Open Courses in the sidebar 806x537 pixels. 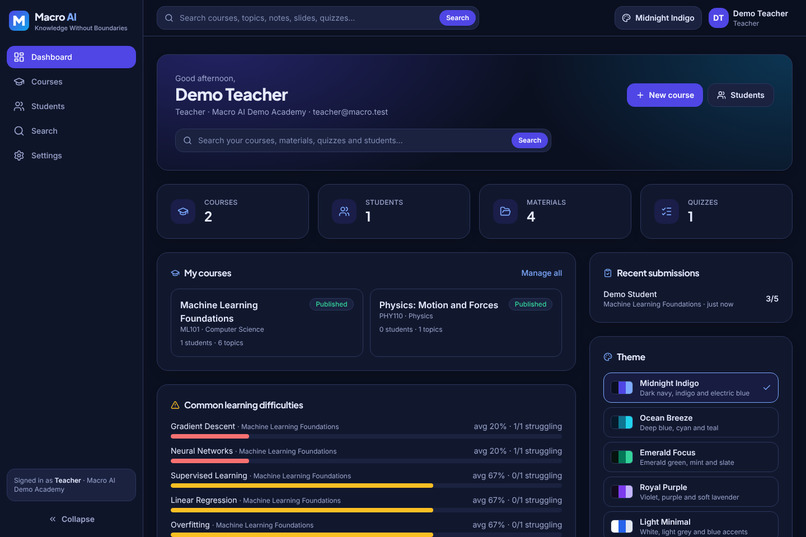tap(71, 82)
